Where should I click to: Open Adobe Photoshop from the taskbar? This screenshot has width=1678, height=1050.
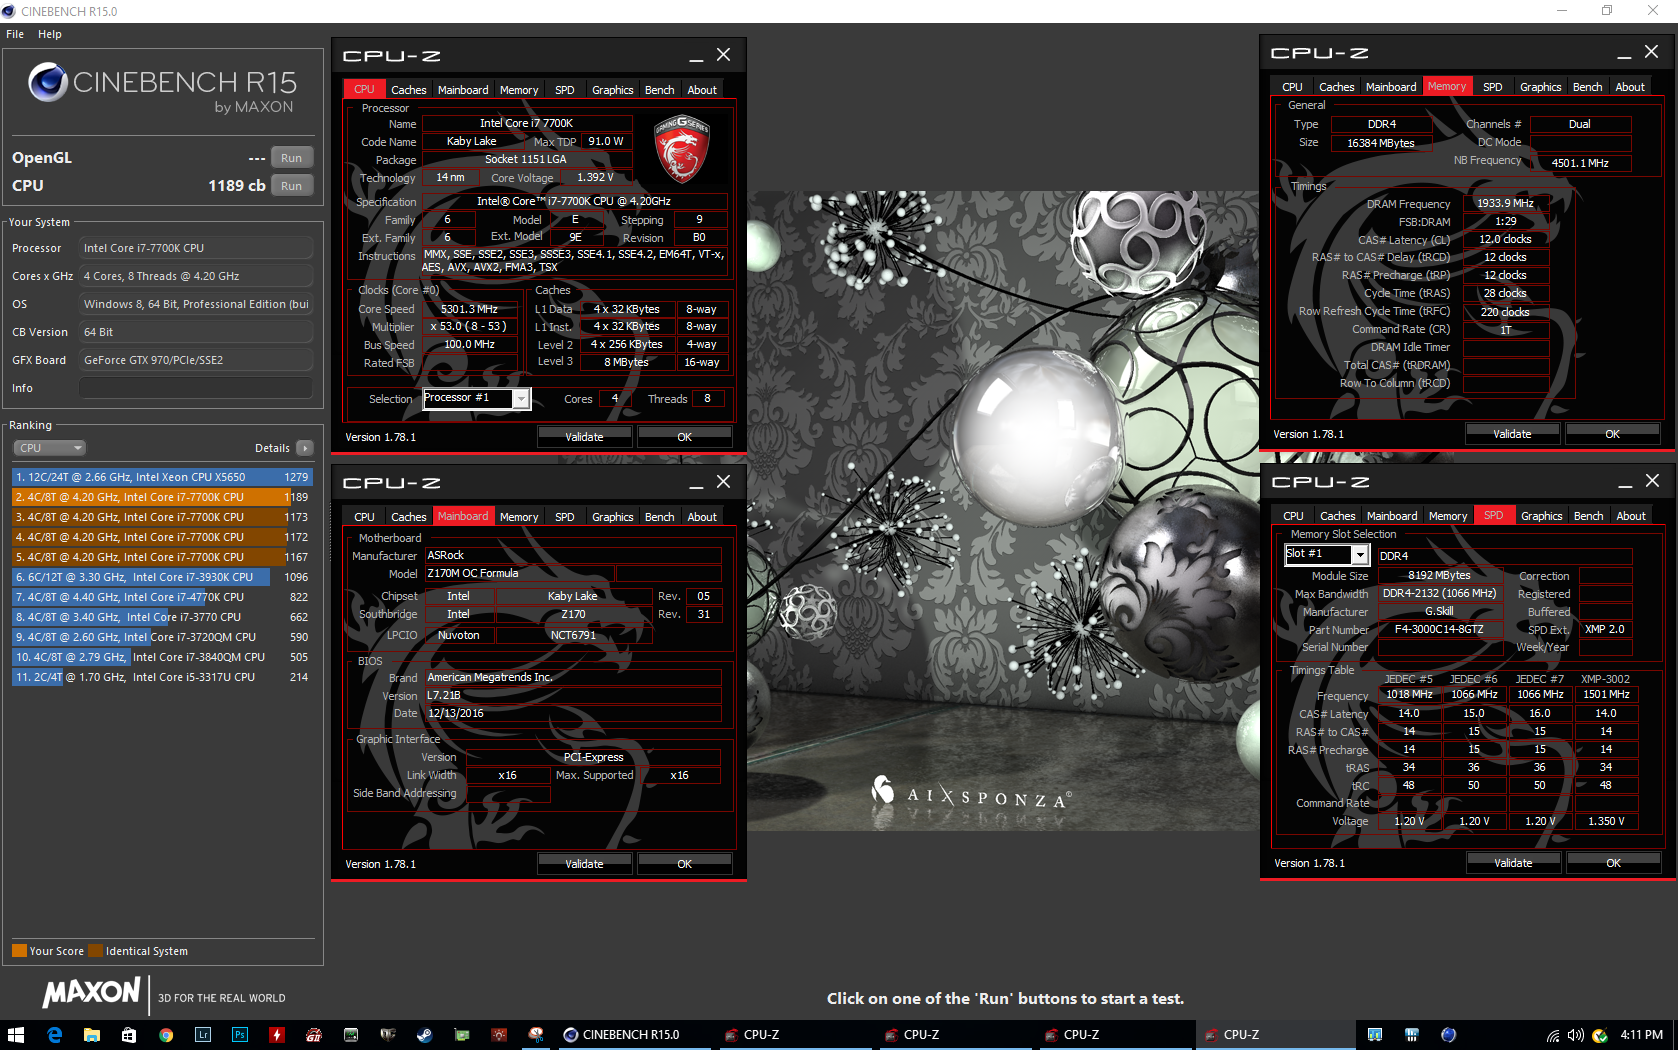coord(240,1035)
